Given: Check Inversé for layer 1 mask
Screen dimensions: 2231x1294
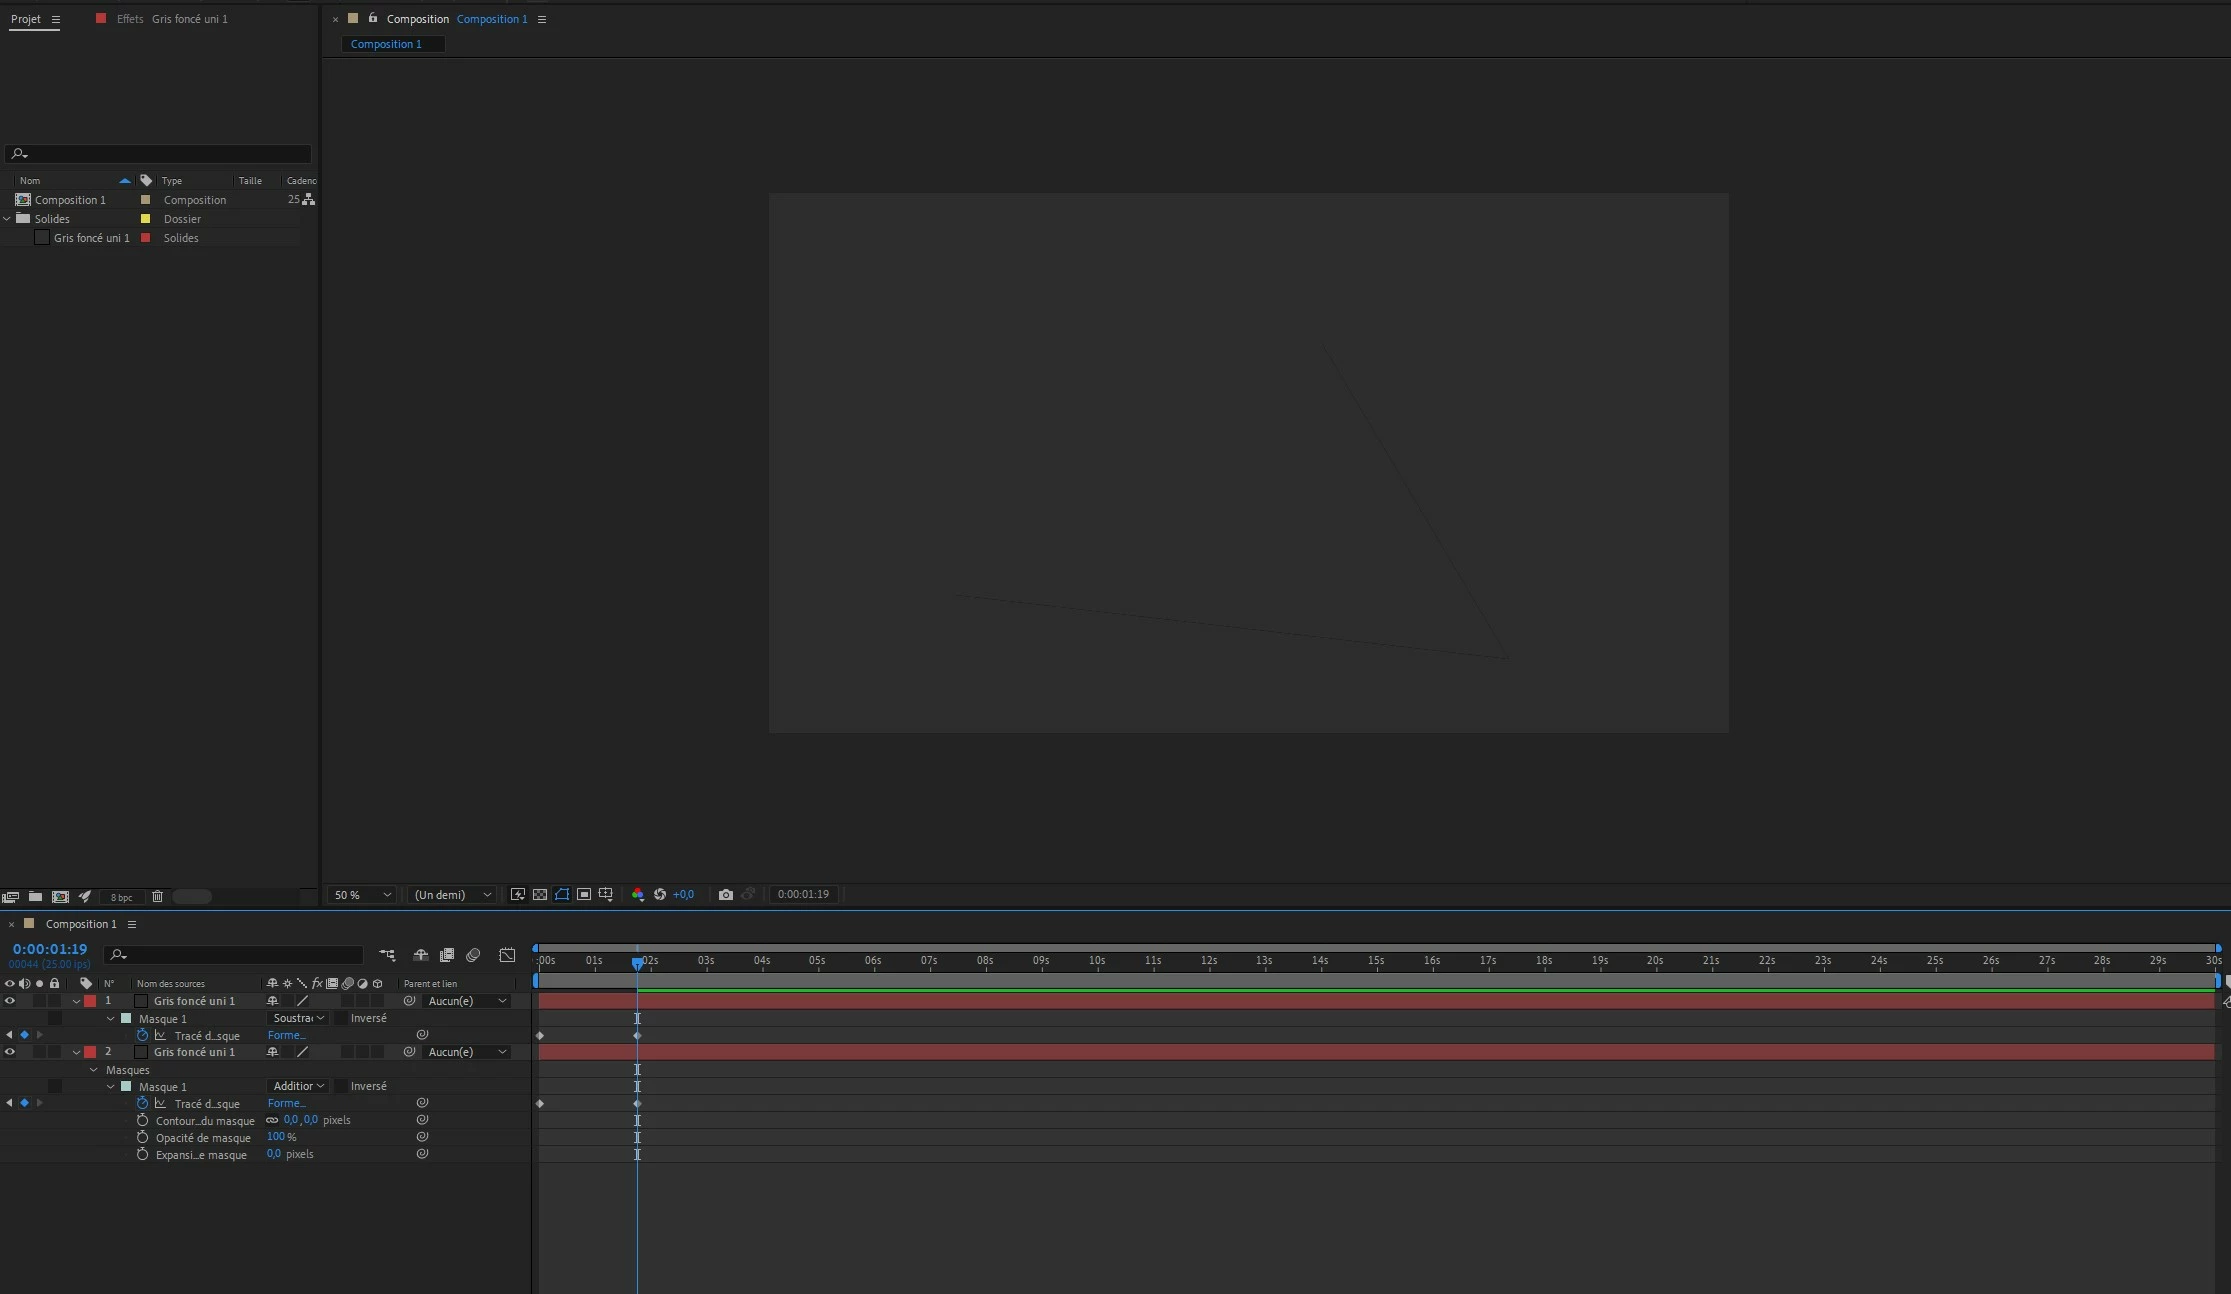Looking at the screenshot, I should [341, 1018].
